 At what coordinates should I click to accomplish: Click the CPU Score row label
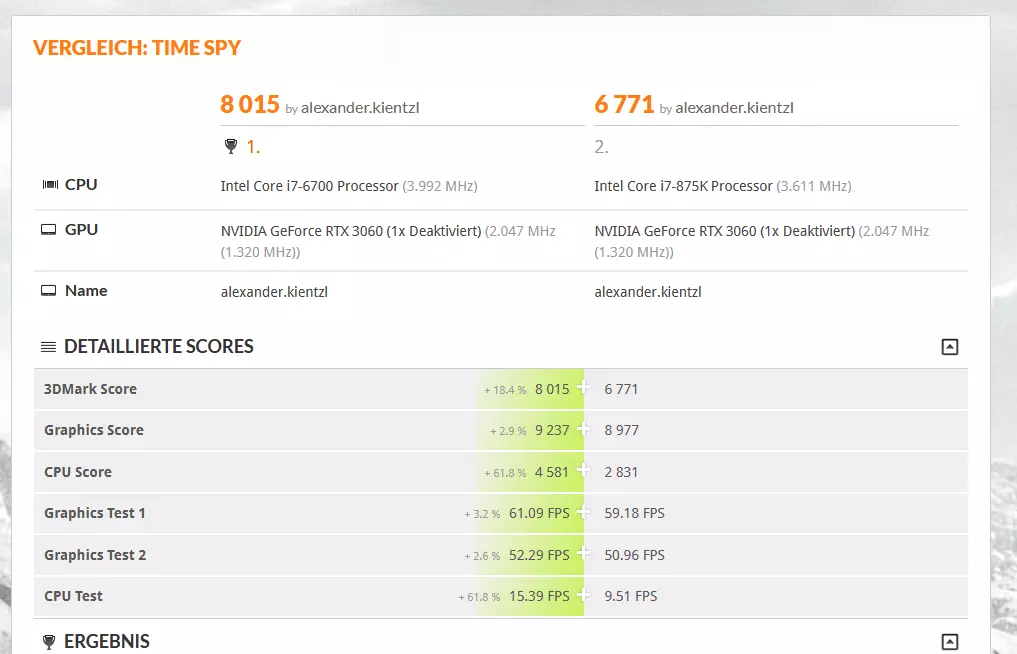click(78, 472)
